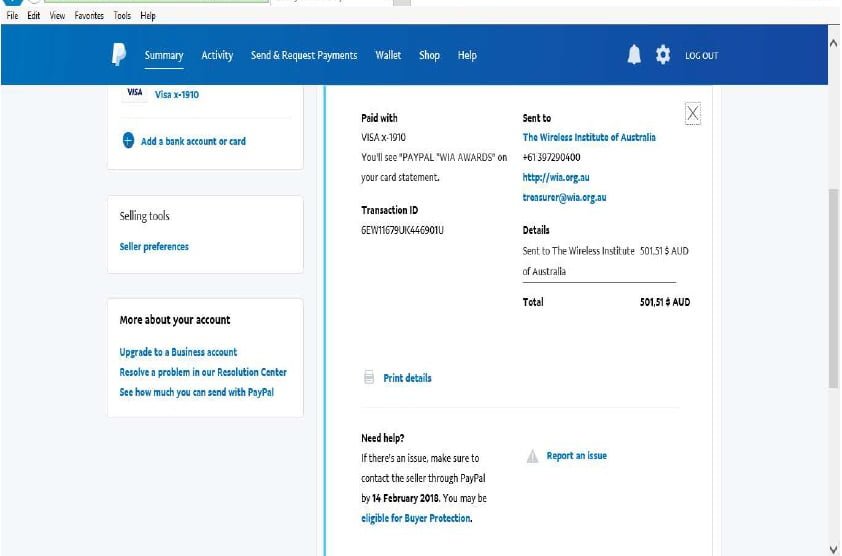The height and width of the screenshot is (556, 842).
Task: Open the Favorites menu
Action: pos(89,16)
